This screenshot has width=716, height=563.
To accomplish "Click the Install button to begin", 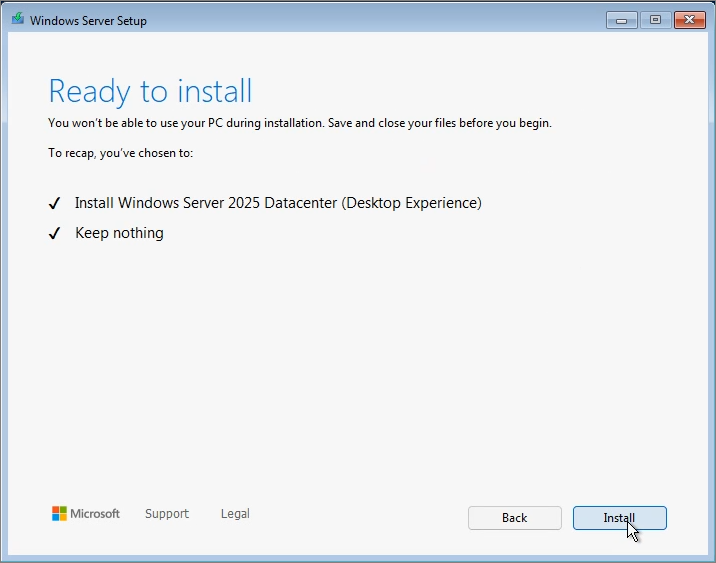I will click(x=620, y=518).
